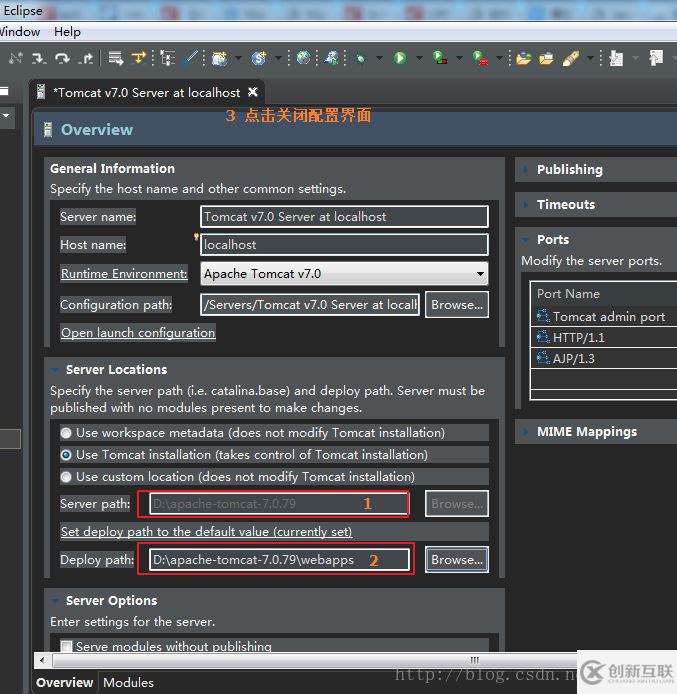Expand the MIME Mappings section
Screen dimensions: 677x694
tap(525, 432)
